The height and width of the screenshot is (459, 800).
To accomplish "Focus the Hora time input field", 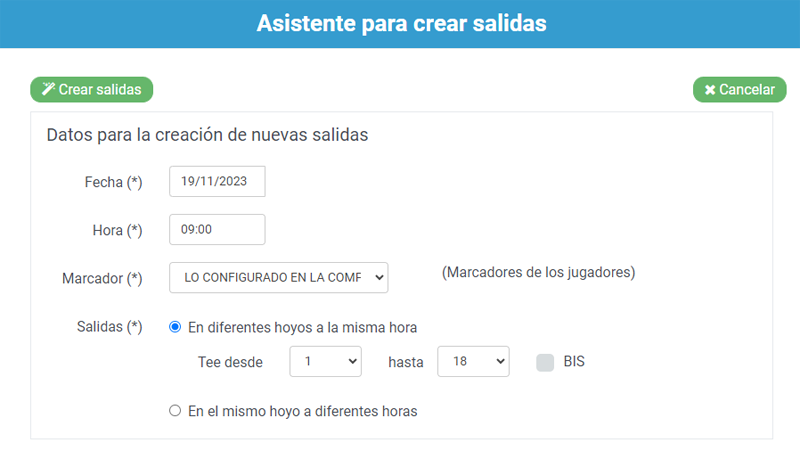I will (x=217, y=230).
